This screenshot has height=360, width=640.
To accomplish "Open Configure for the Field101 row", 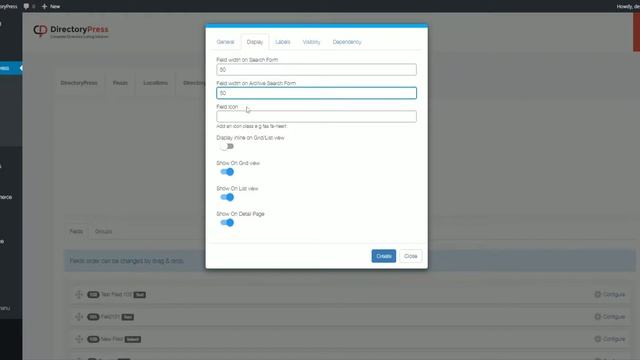I will pos(610,317).
